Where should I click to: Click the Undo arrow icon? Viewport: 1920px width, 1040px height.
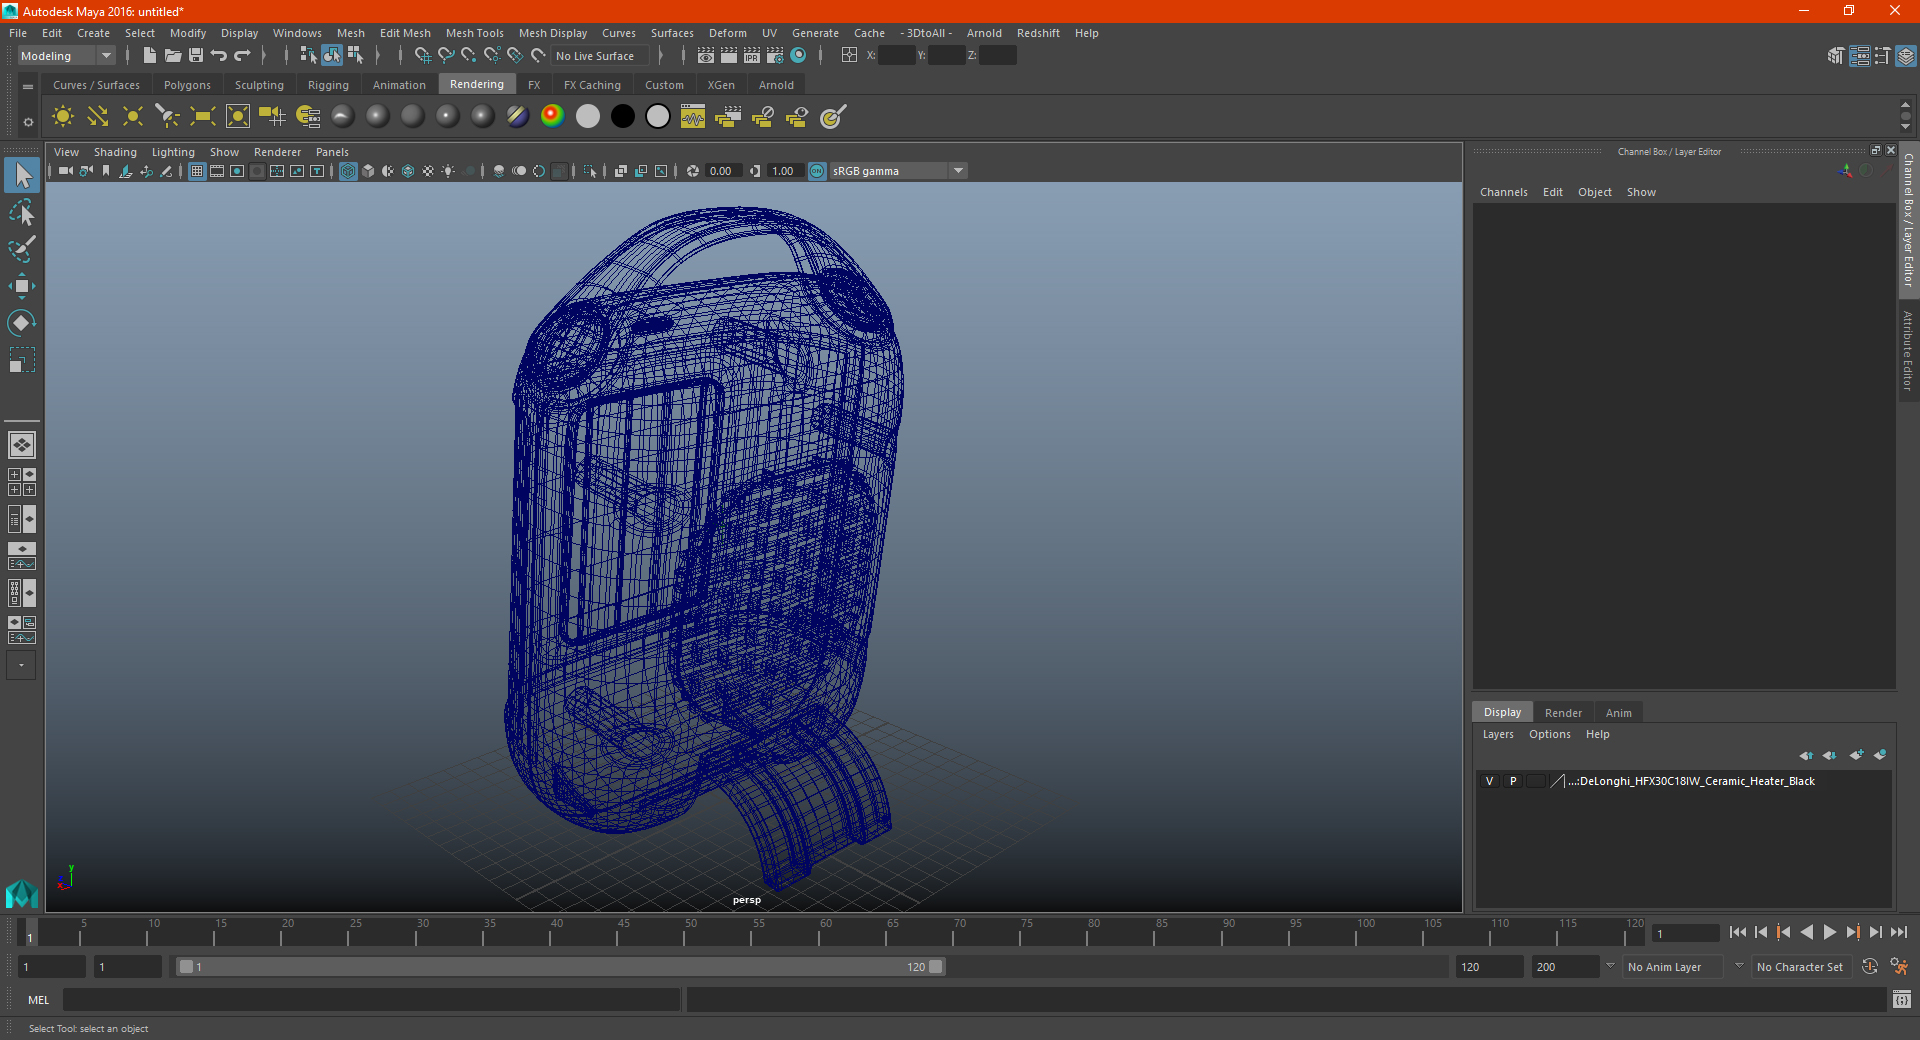pos(219,56)
